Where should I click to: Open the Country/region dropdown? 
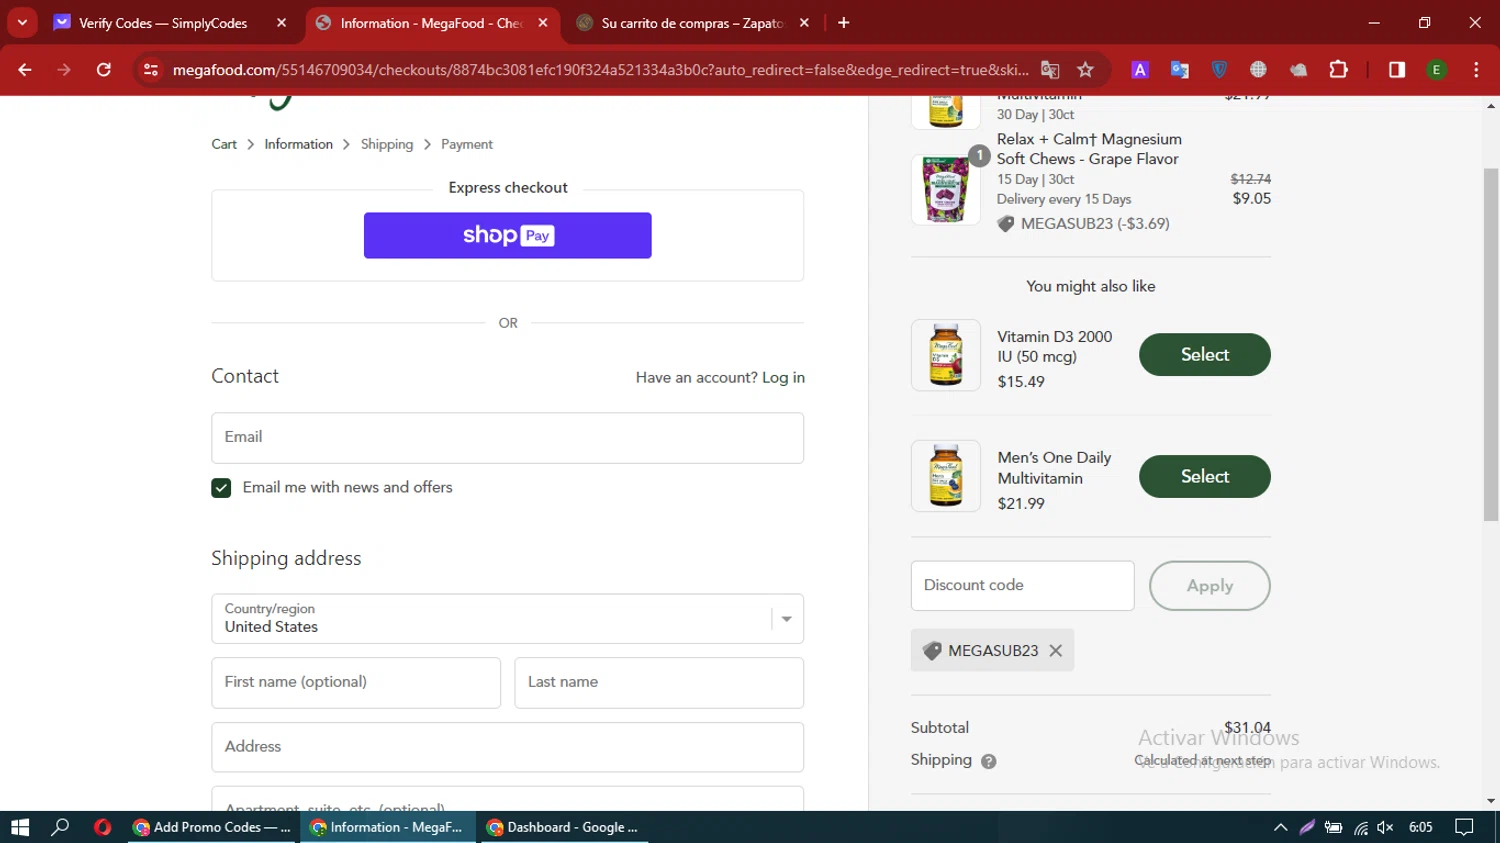[508, 619]
